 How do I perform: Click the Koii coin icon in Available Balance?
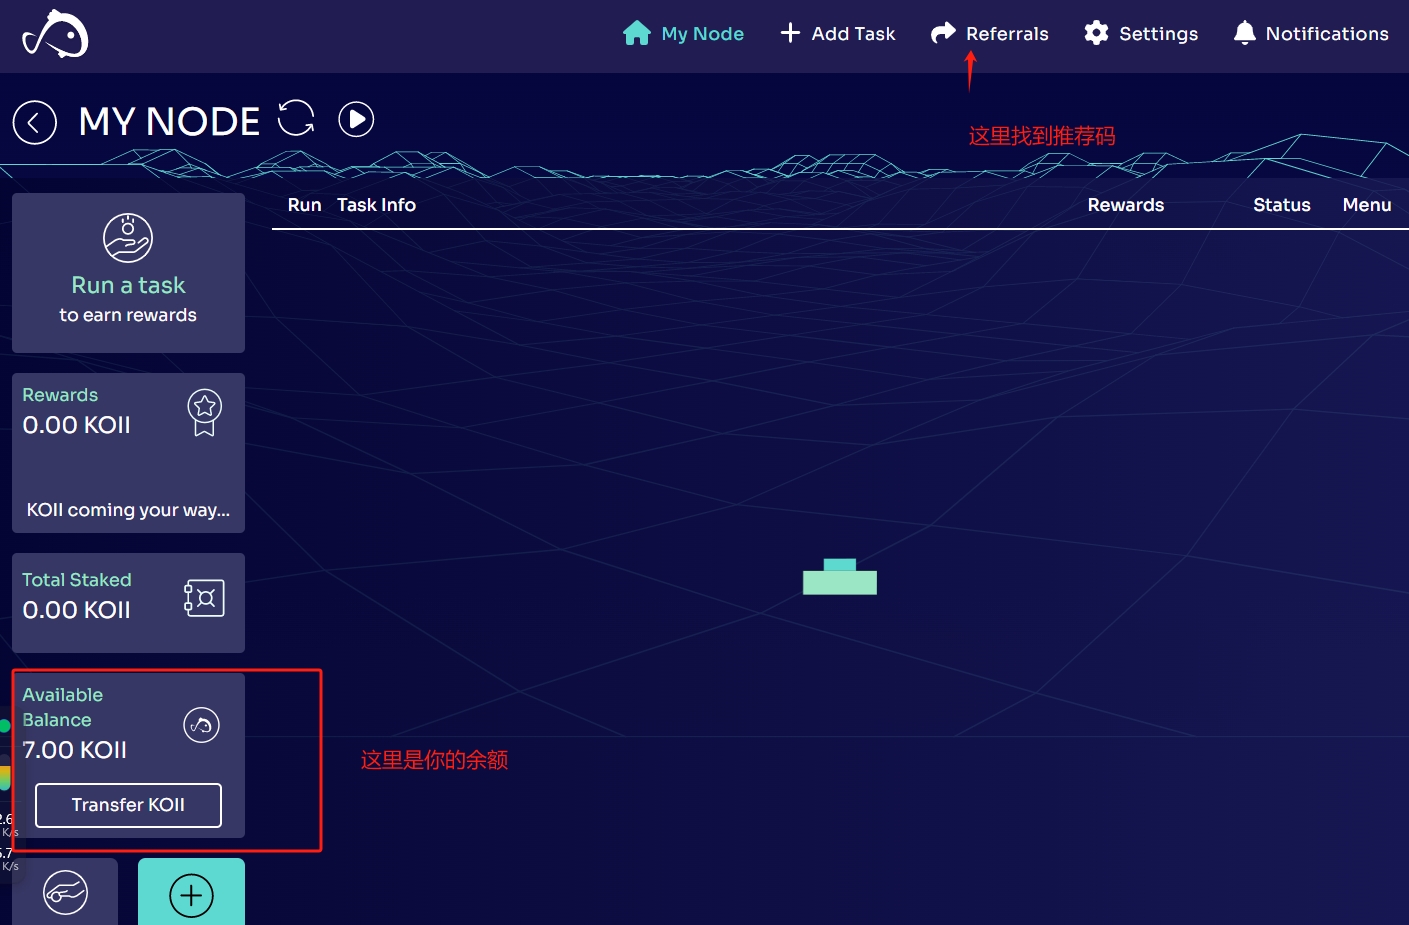[201, 725]
